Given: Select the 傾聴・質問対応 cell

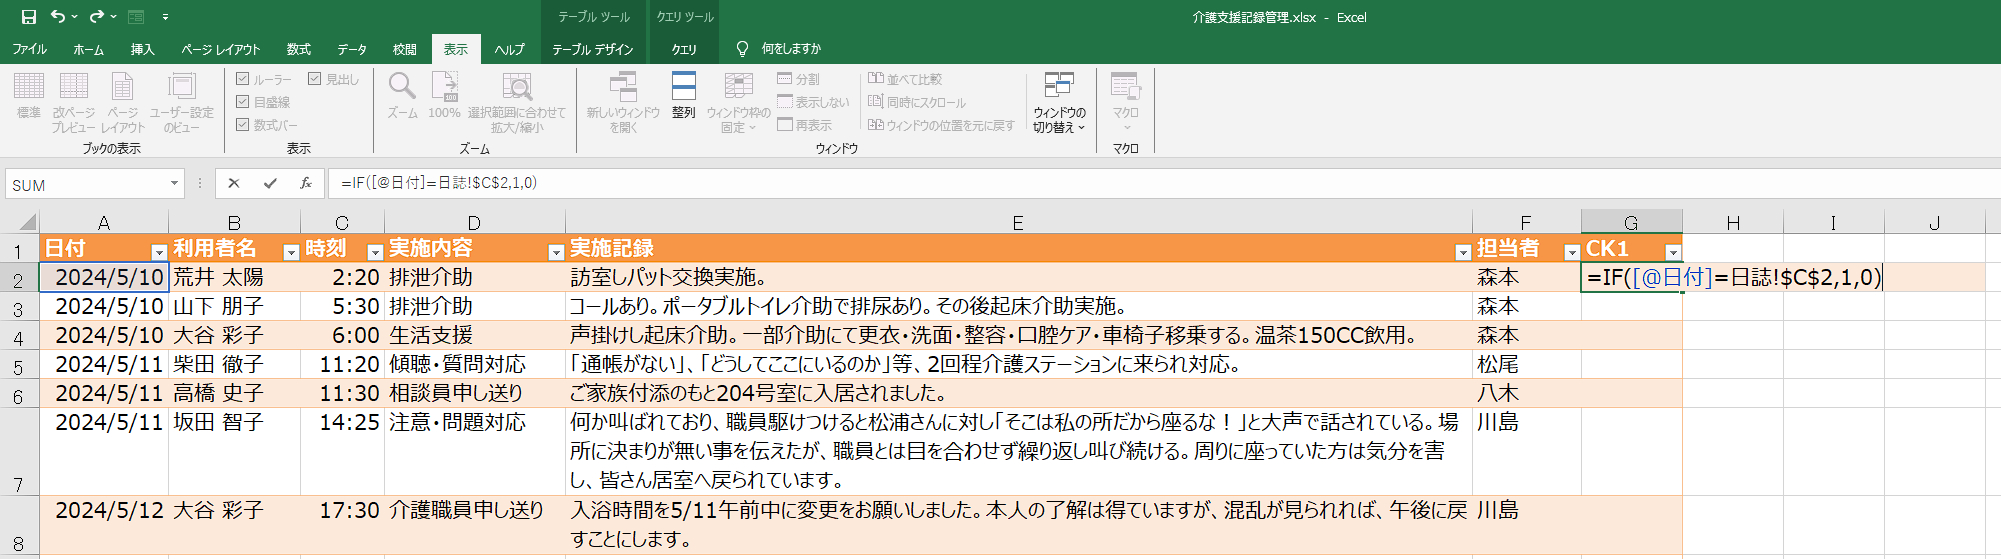Looking at the screenshot, I should tap(475, 364).
